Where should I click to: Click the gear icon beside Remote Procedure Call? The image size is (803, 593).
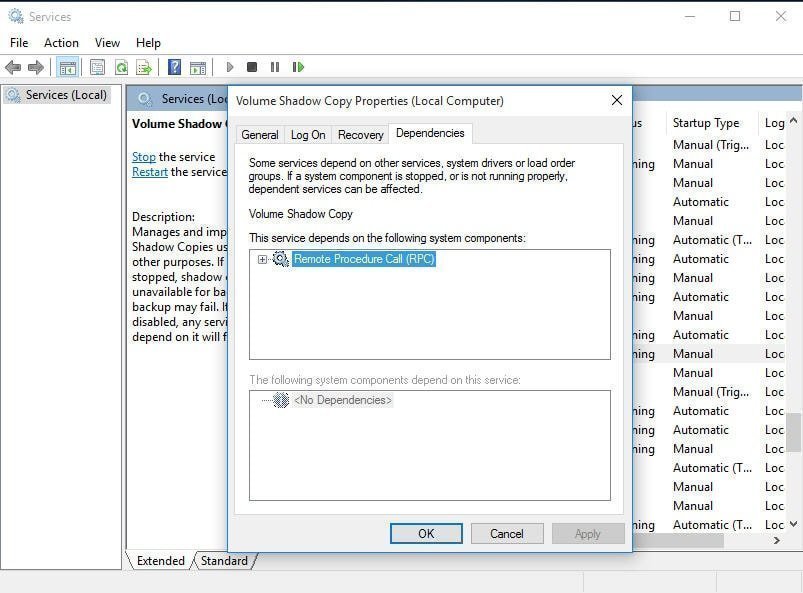(281, 259)
